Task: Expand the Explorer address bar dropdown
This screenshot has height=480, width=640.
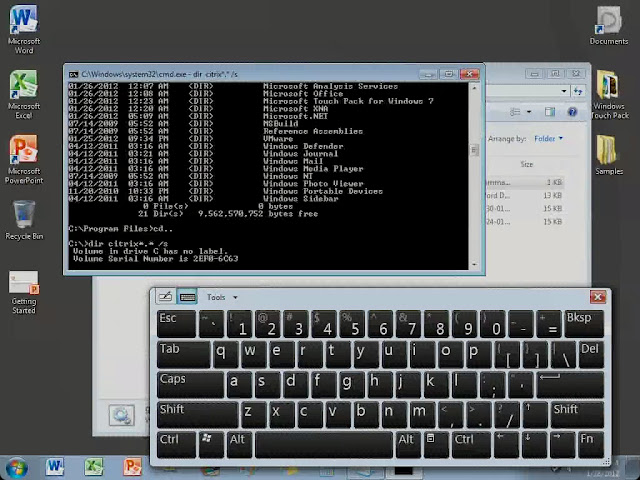Action: (564, 91)
